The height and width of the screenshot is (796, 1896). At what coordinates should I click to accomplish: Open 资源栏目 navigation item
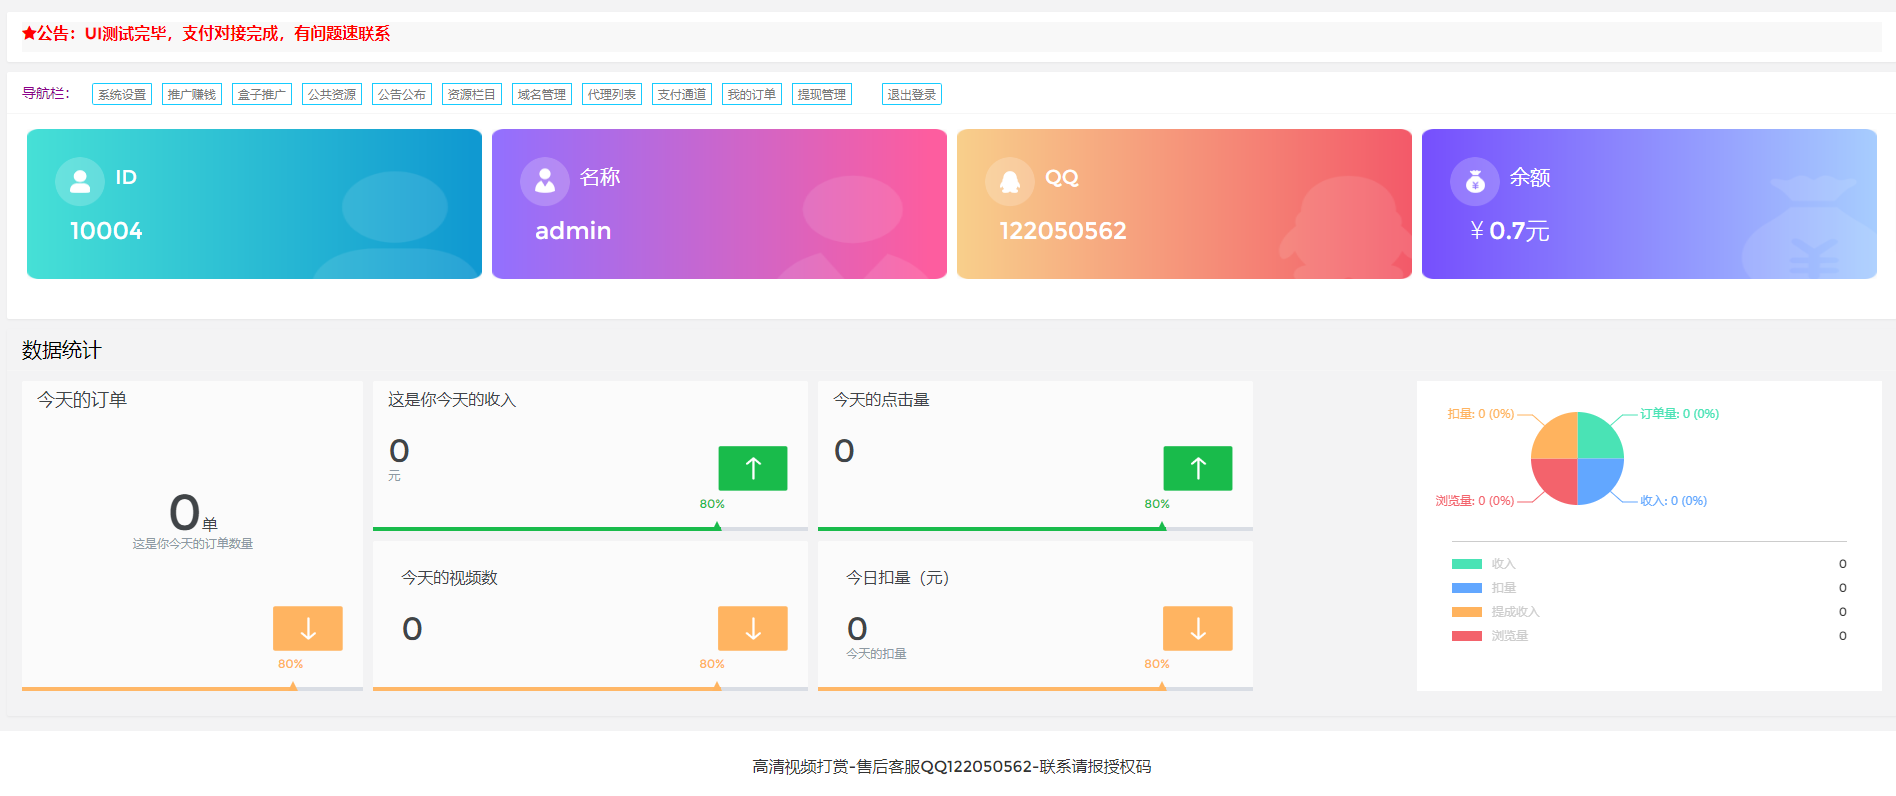pyautogui.click(x=472, y=94)
